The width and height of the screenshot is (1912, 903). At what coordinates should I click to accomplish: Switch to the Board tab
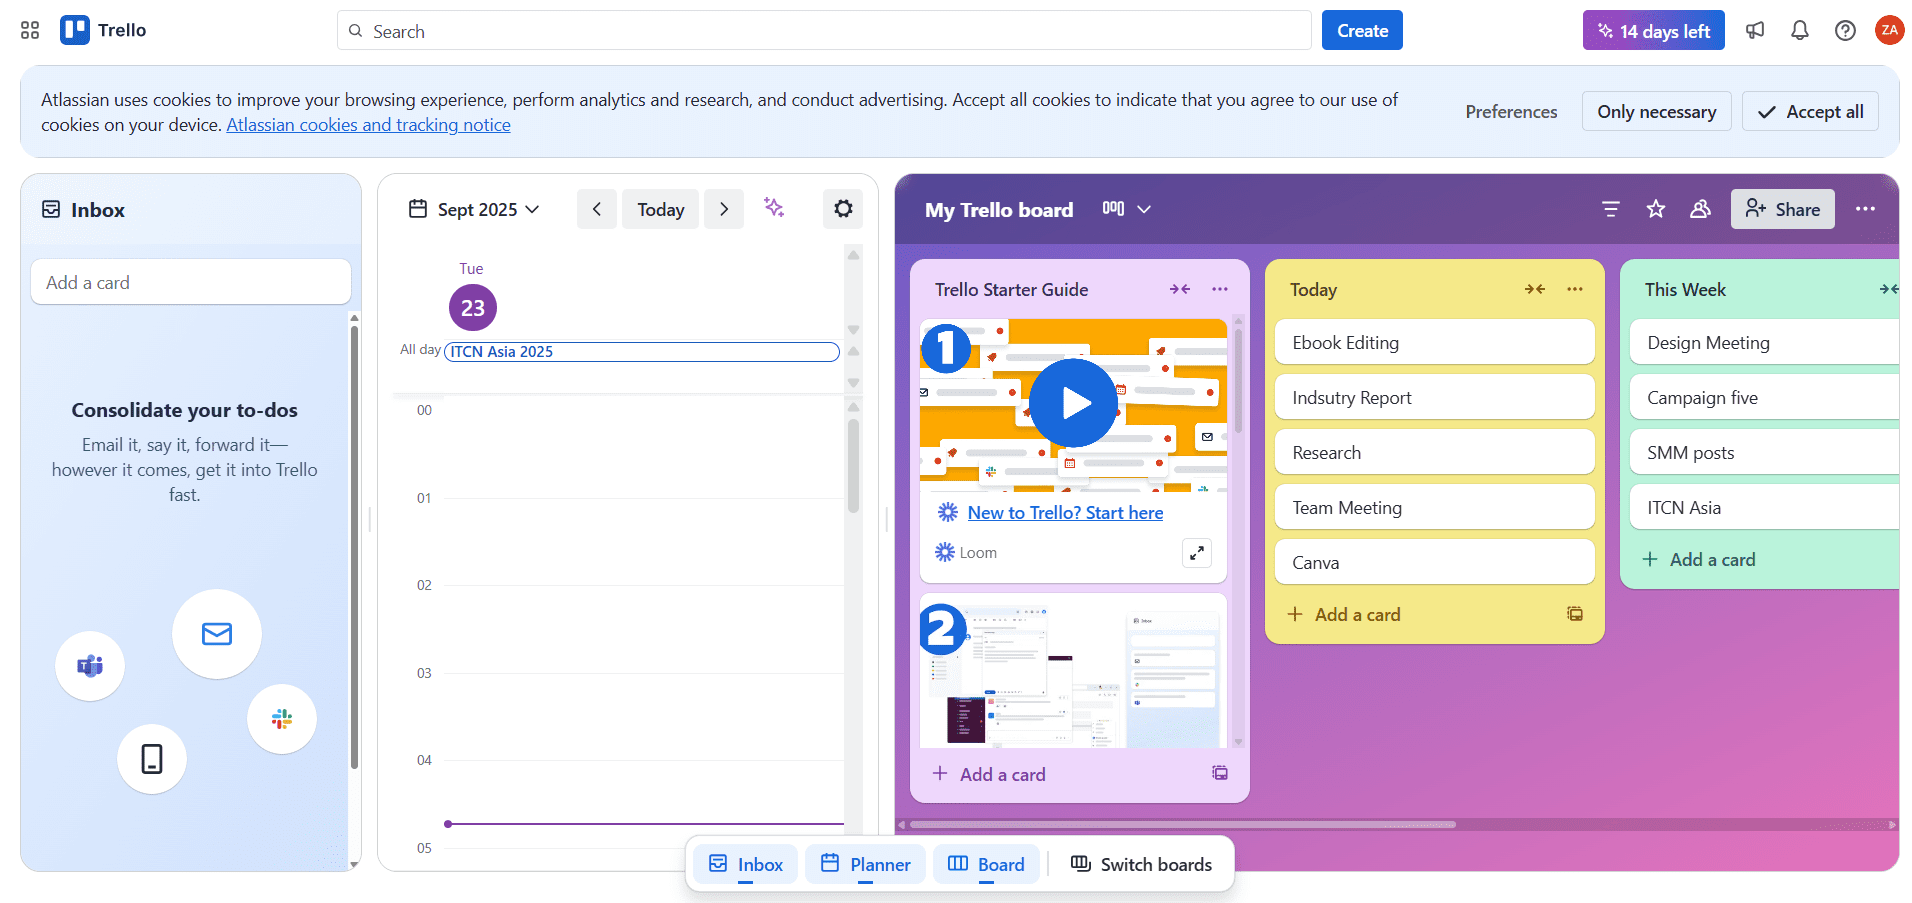coord(985,864)
